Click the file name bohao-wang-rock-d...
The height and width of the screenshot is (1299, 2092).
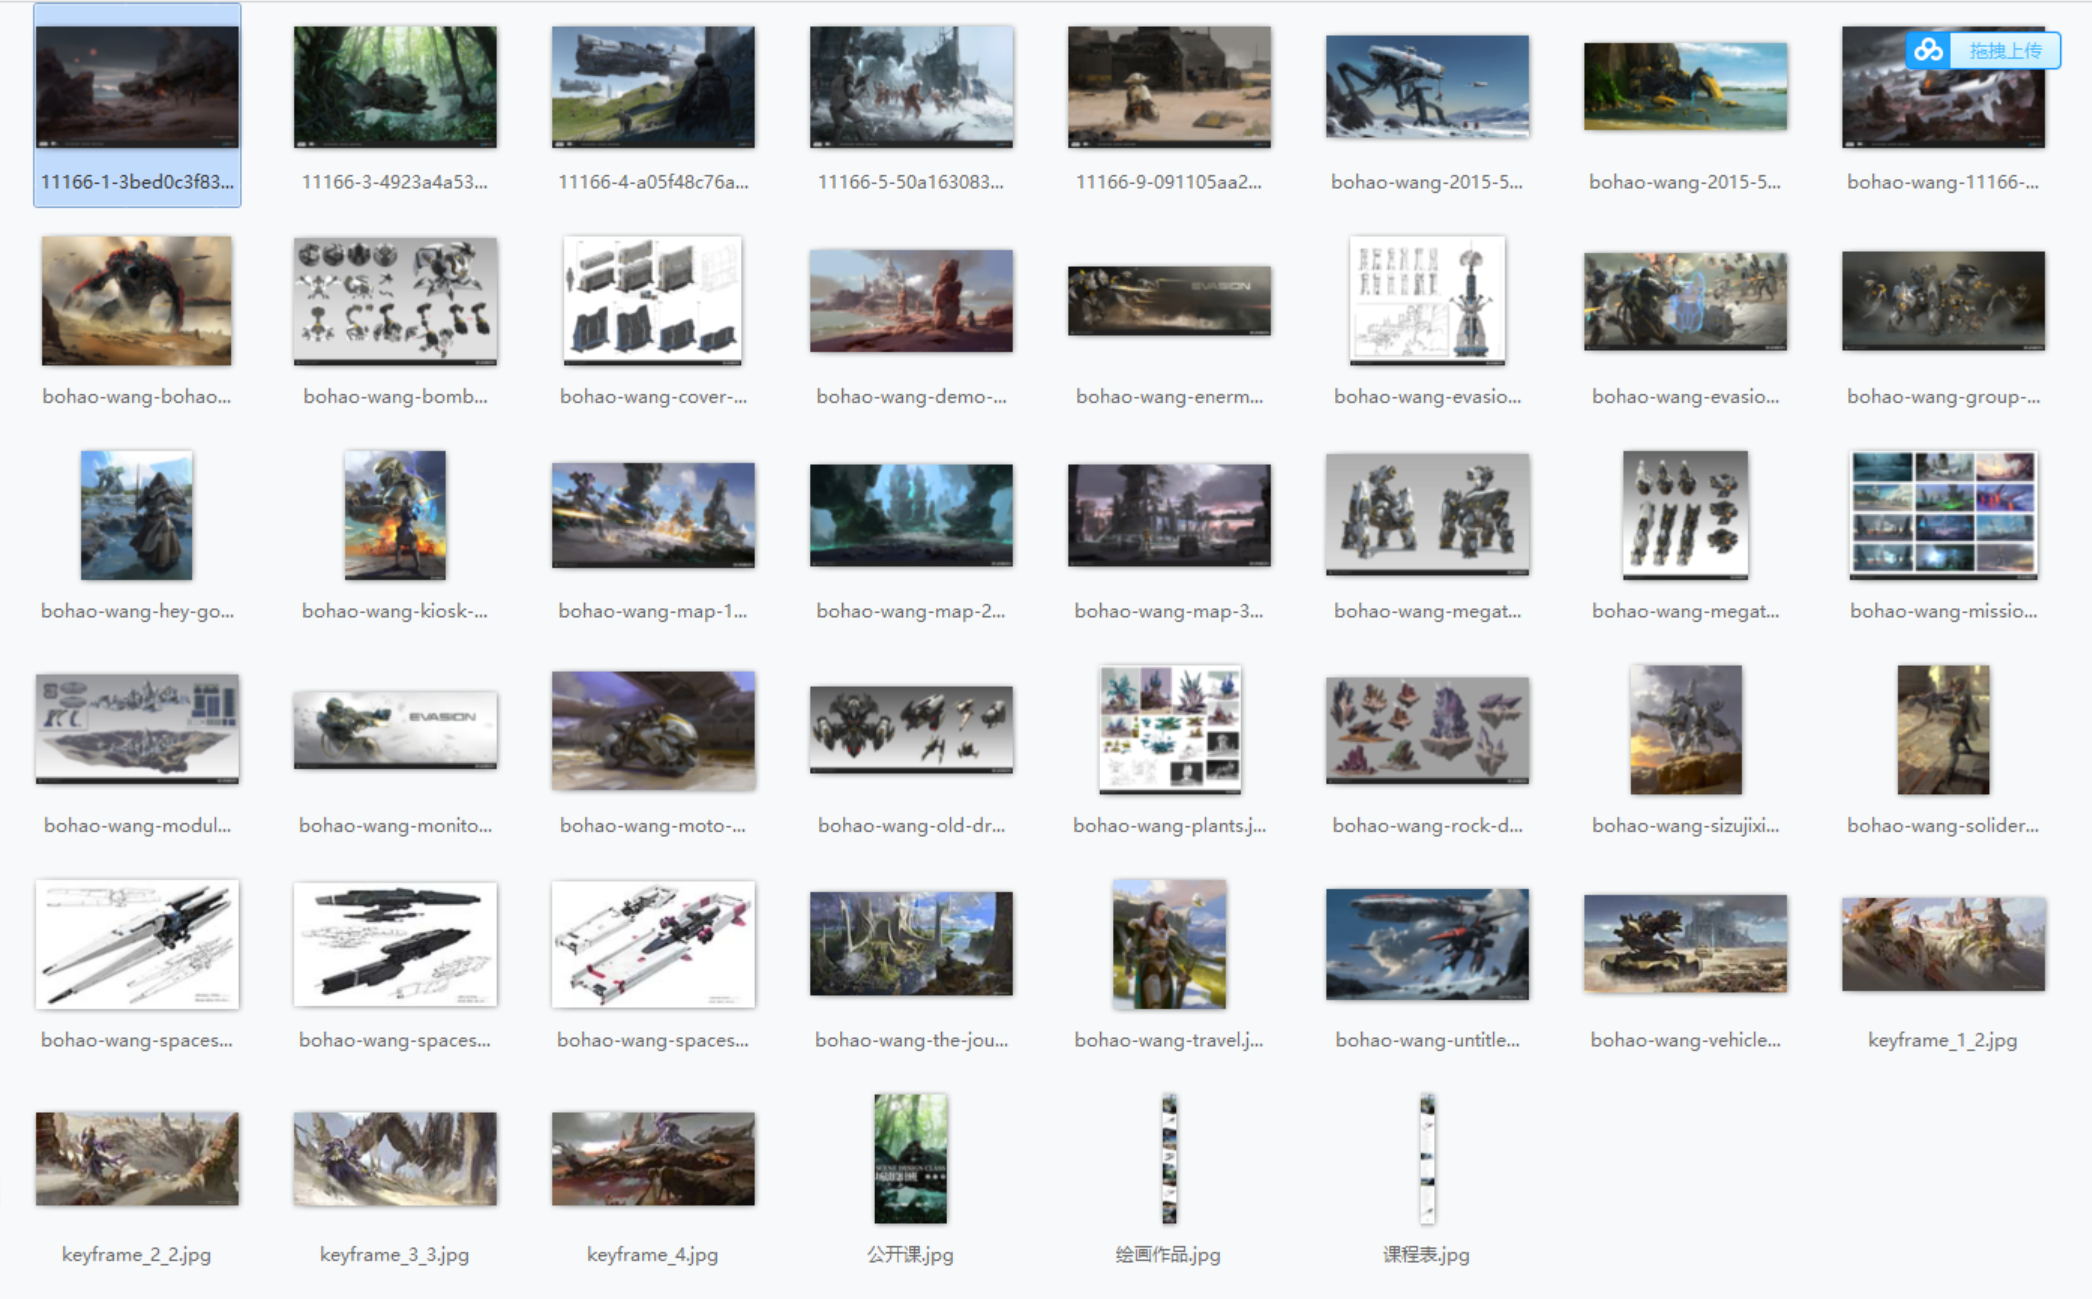(1427, 826)
